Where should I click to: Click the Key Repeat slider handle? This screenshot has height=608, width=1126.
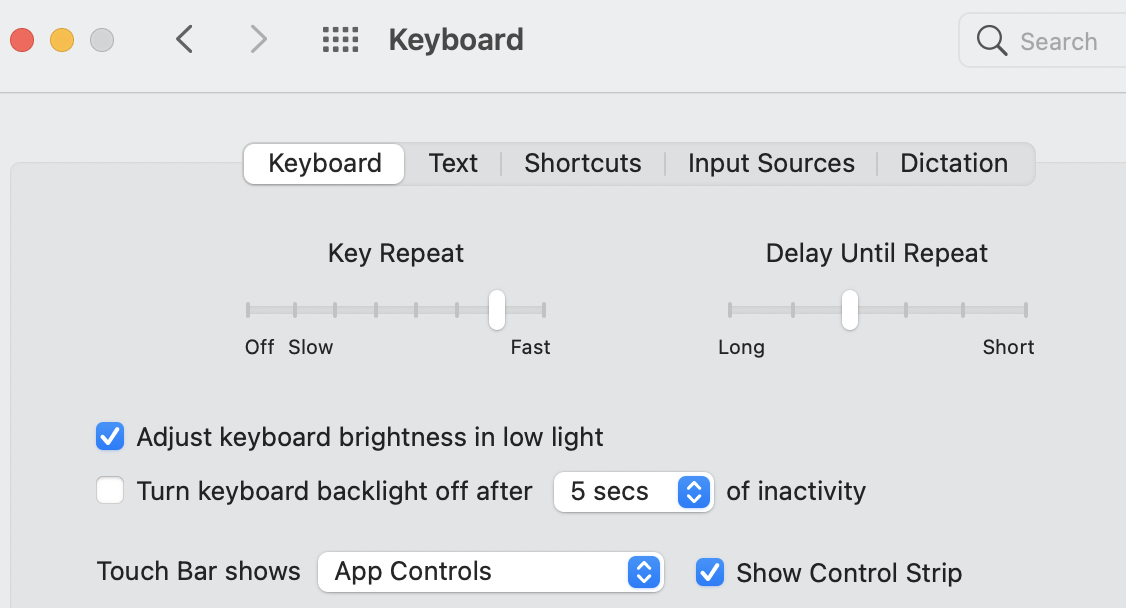[x=496, y=310]
